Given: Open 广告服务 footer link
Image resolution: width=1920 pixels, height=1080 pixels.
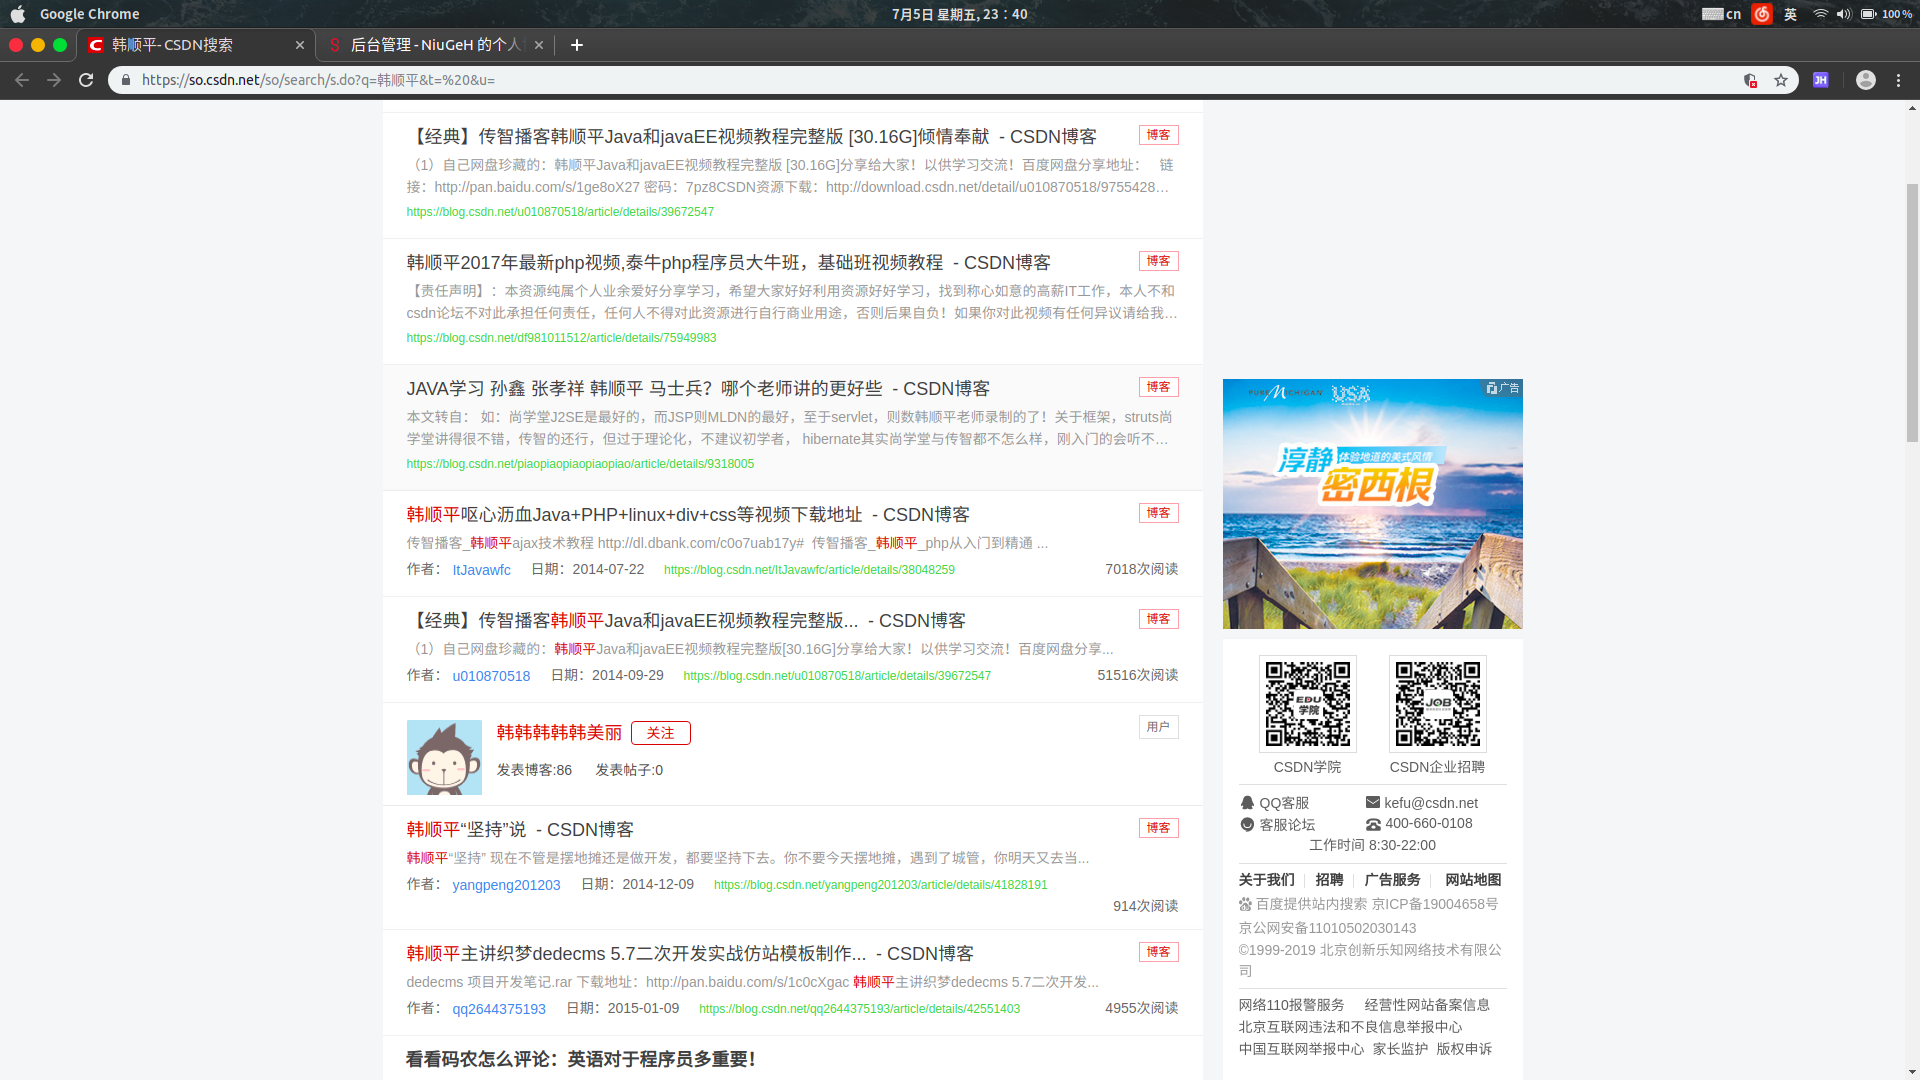Looking at the screenshot, I should pyautogui.click(x=1392, y=880).
